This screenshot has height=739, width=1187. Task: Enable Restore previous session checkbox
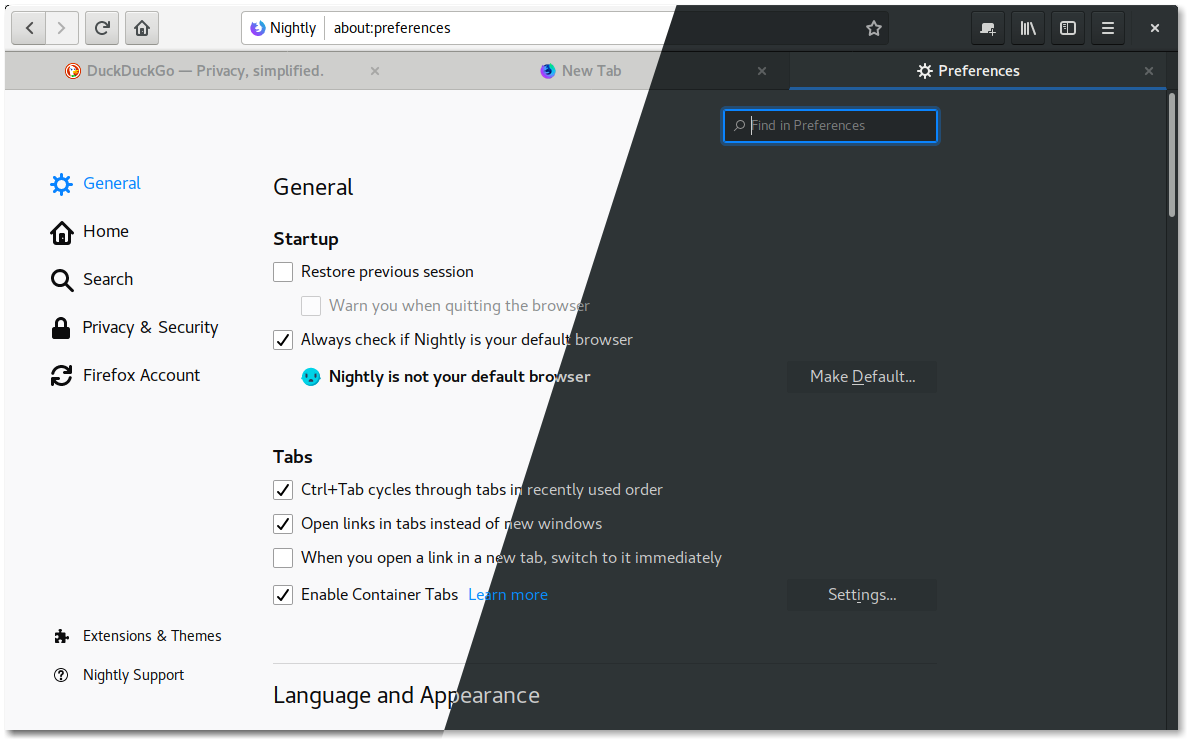[x=283, y=272]
